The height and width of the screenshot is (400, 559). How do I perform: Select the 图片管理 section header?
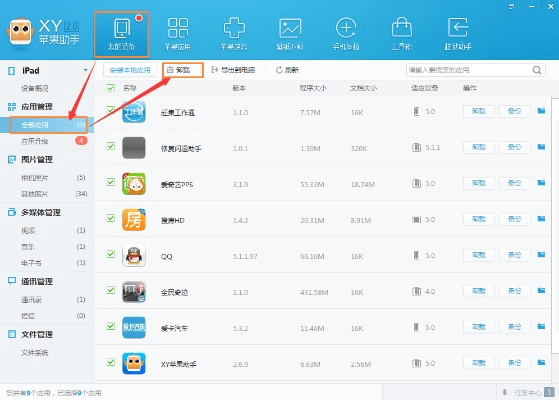point(37,159)
